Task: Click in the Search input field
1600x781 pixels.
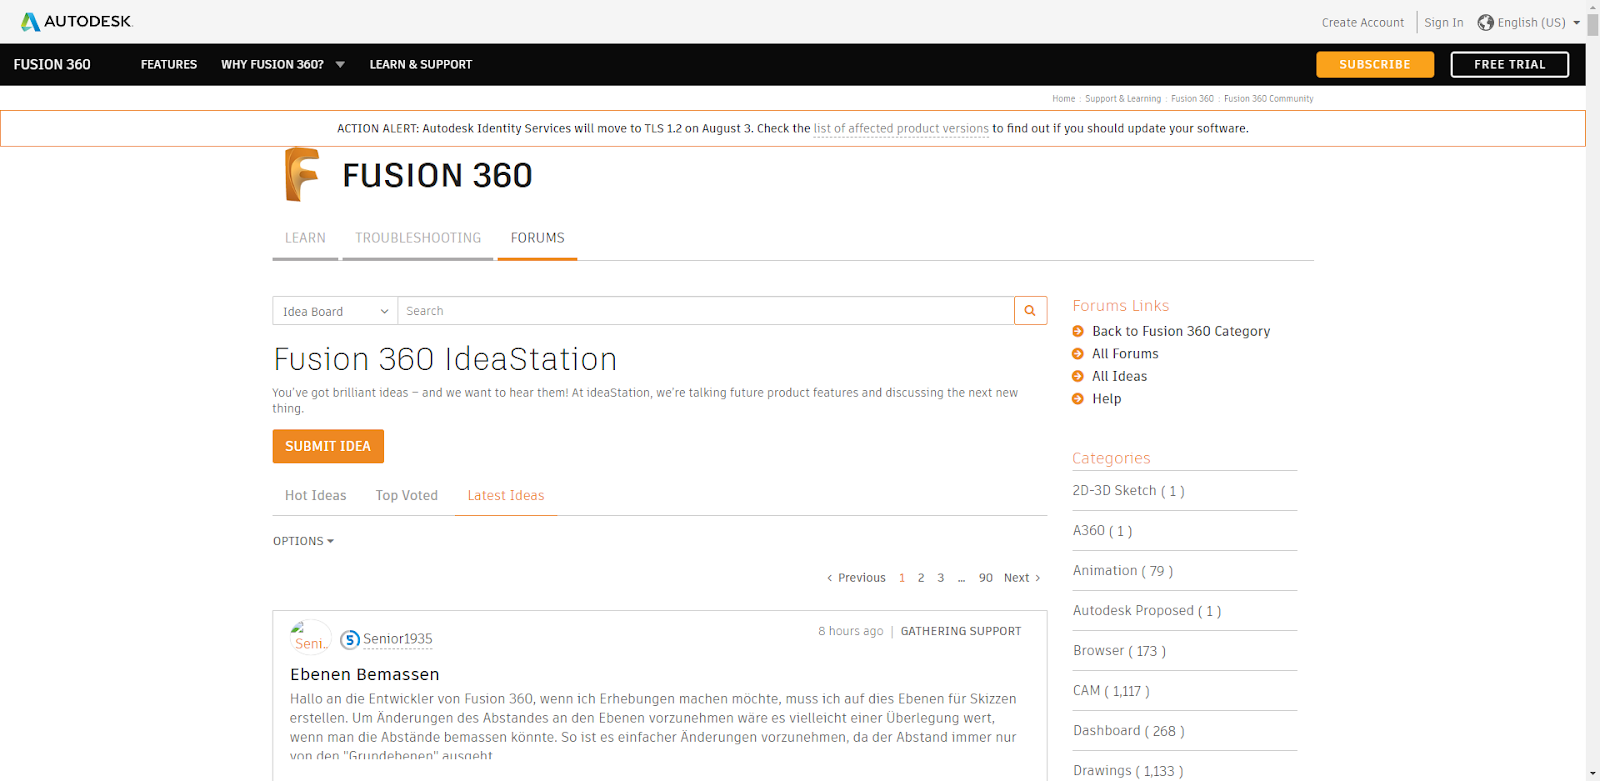Action: pyautogui.click(x=706, y=311)
